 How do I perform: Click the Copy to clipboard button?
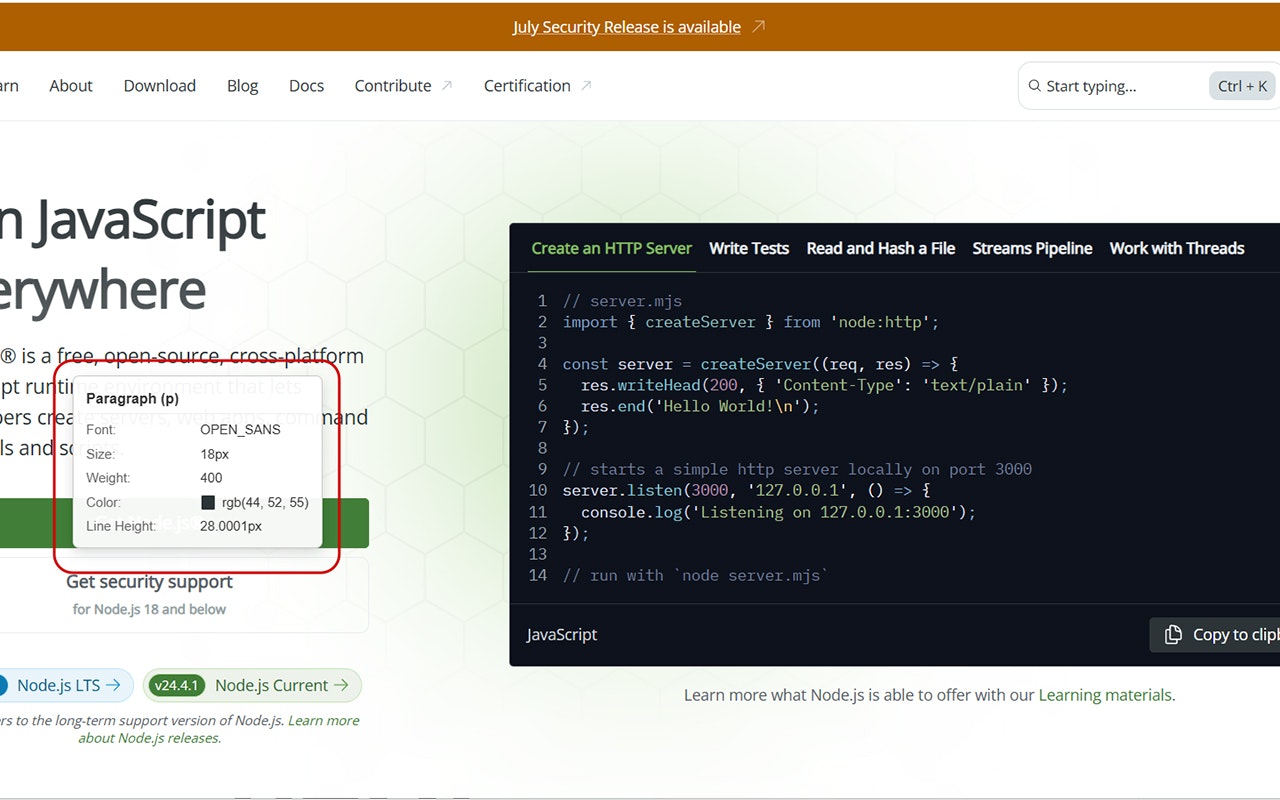pyautogui.click(x=1215, y=635)
